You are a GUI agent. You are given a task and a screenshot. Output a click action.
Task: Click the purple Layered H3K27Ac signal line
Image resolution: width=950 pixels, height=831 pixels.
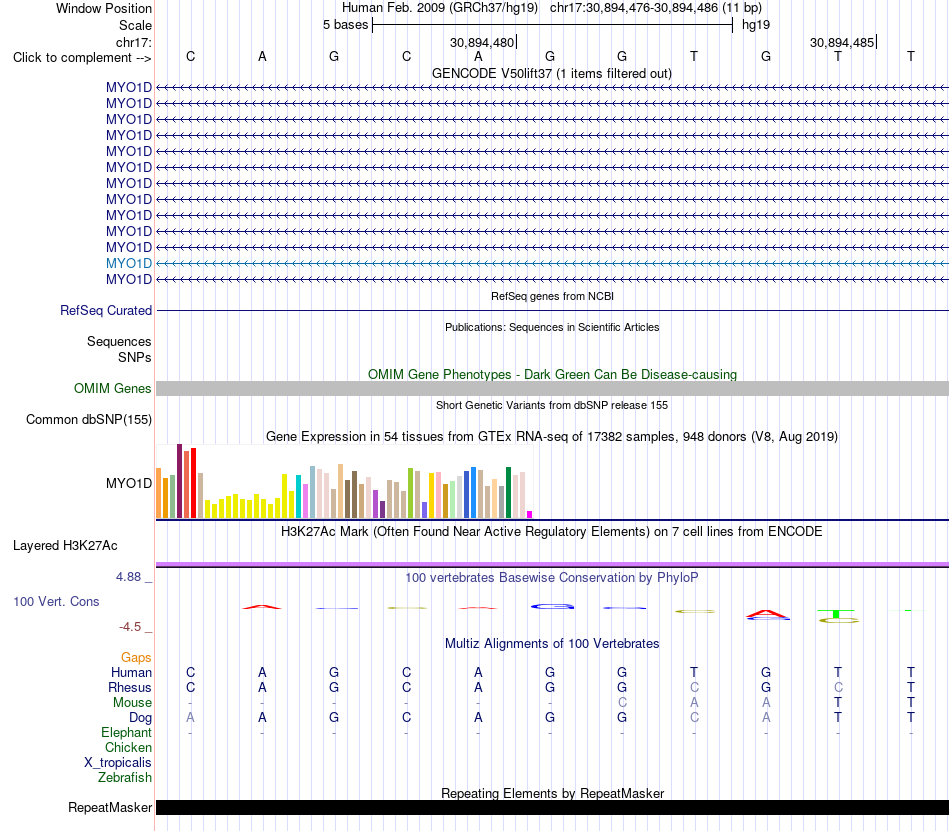coord(552,564)
